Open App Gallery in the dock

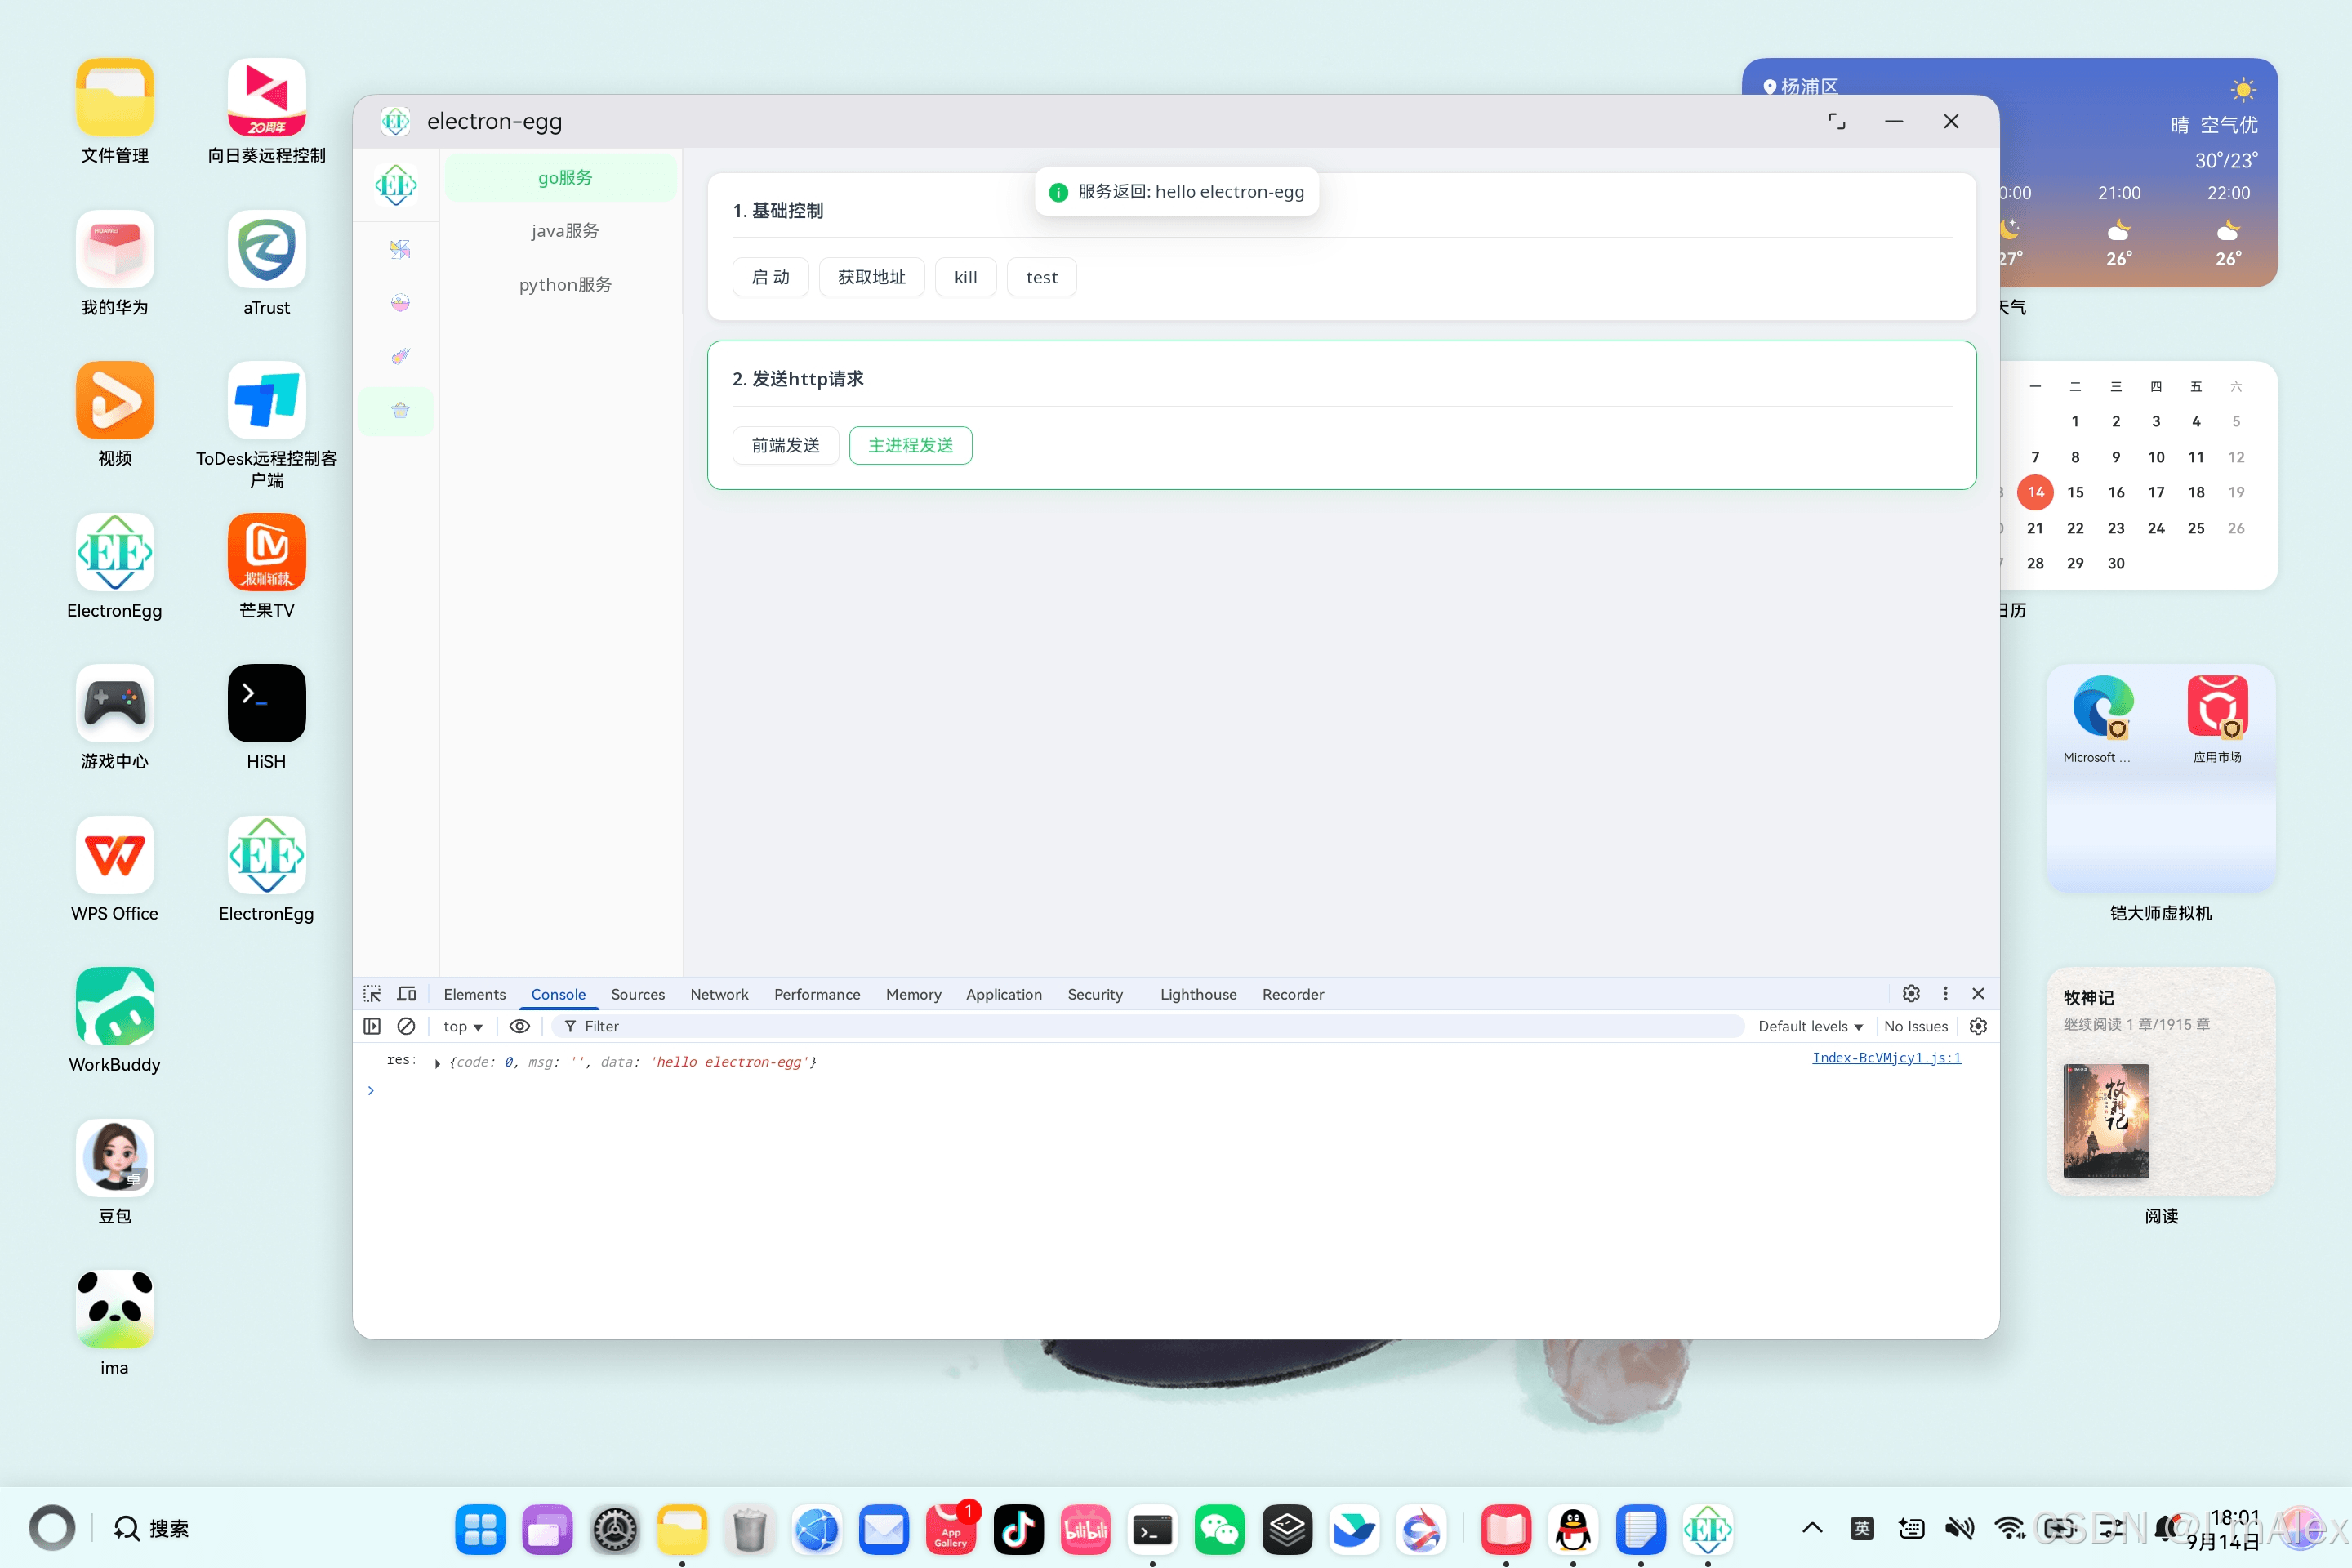pos(951,1529)
